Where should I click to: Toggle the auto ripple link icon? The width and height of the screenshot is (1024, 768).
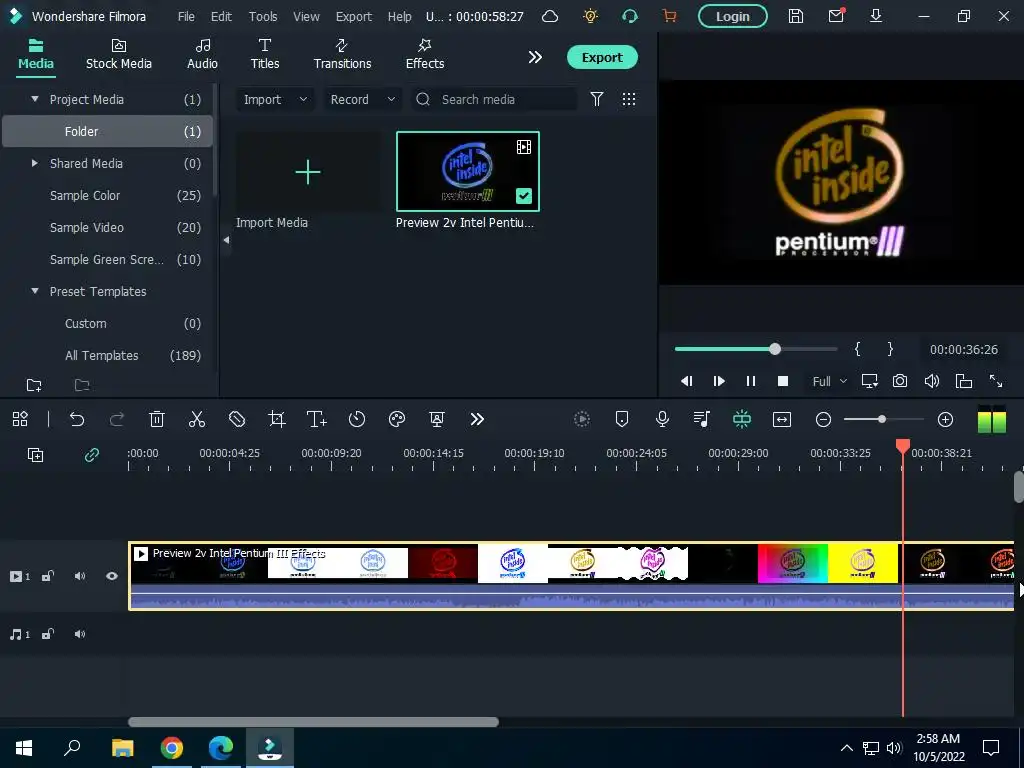pos(91,455)
